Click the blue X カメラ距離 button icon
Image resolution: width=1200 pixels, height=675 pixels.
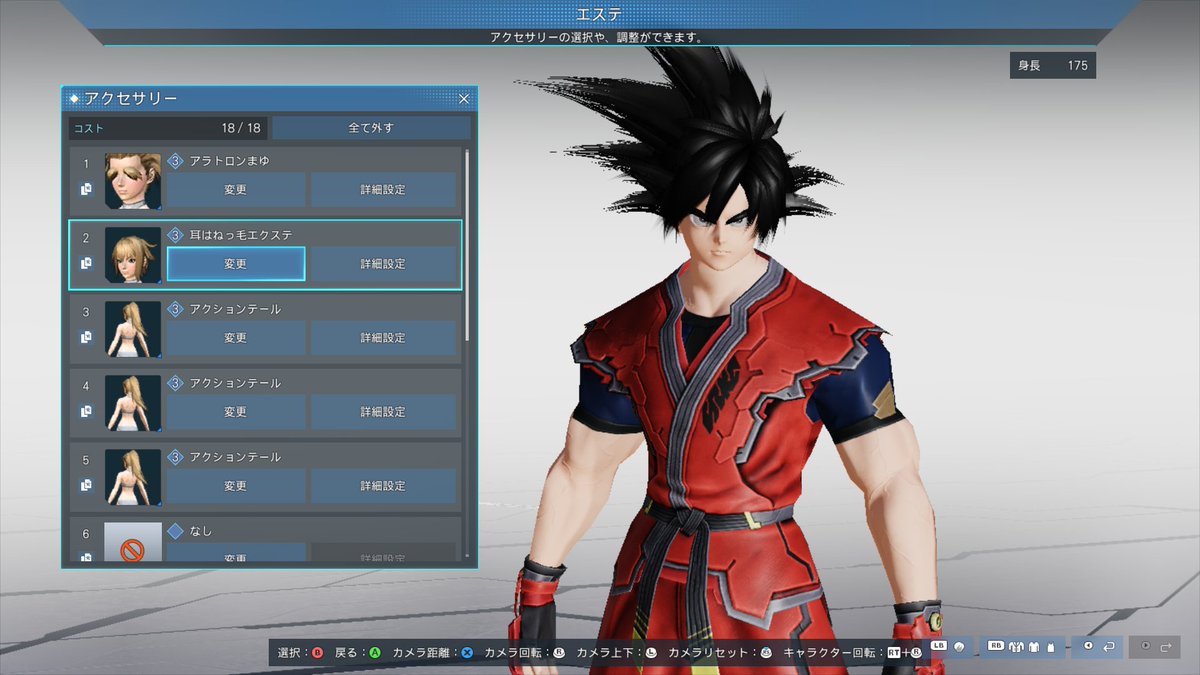[x=466, y=653]
